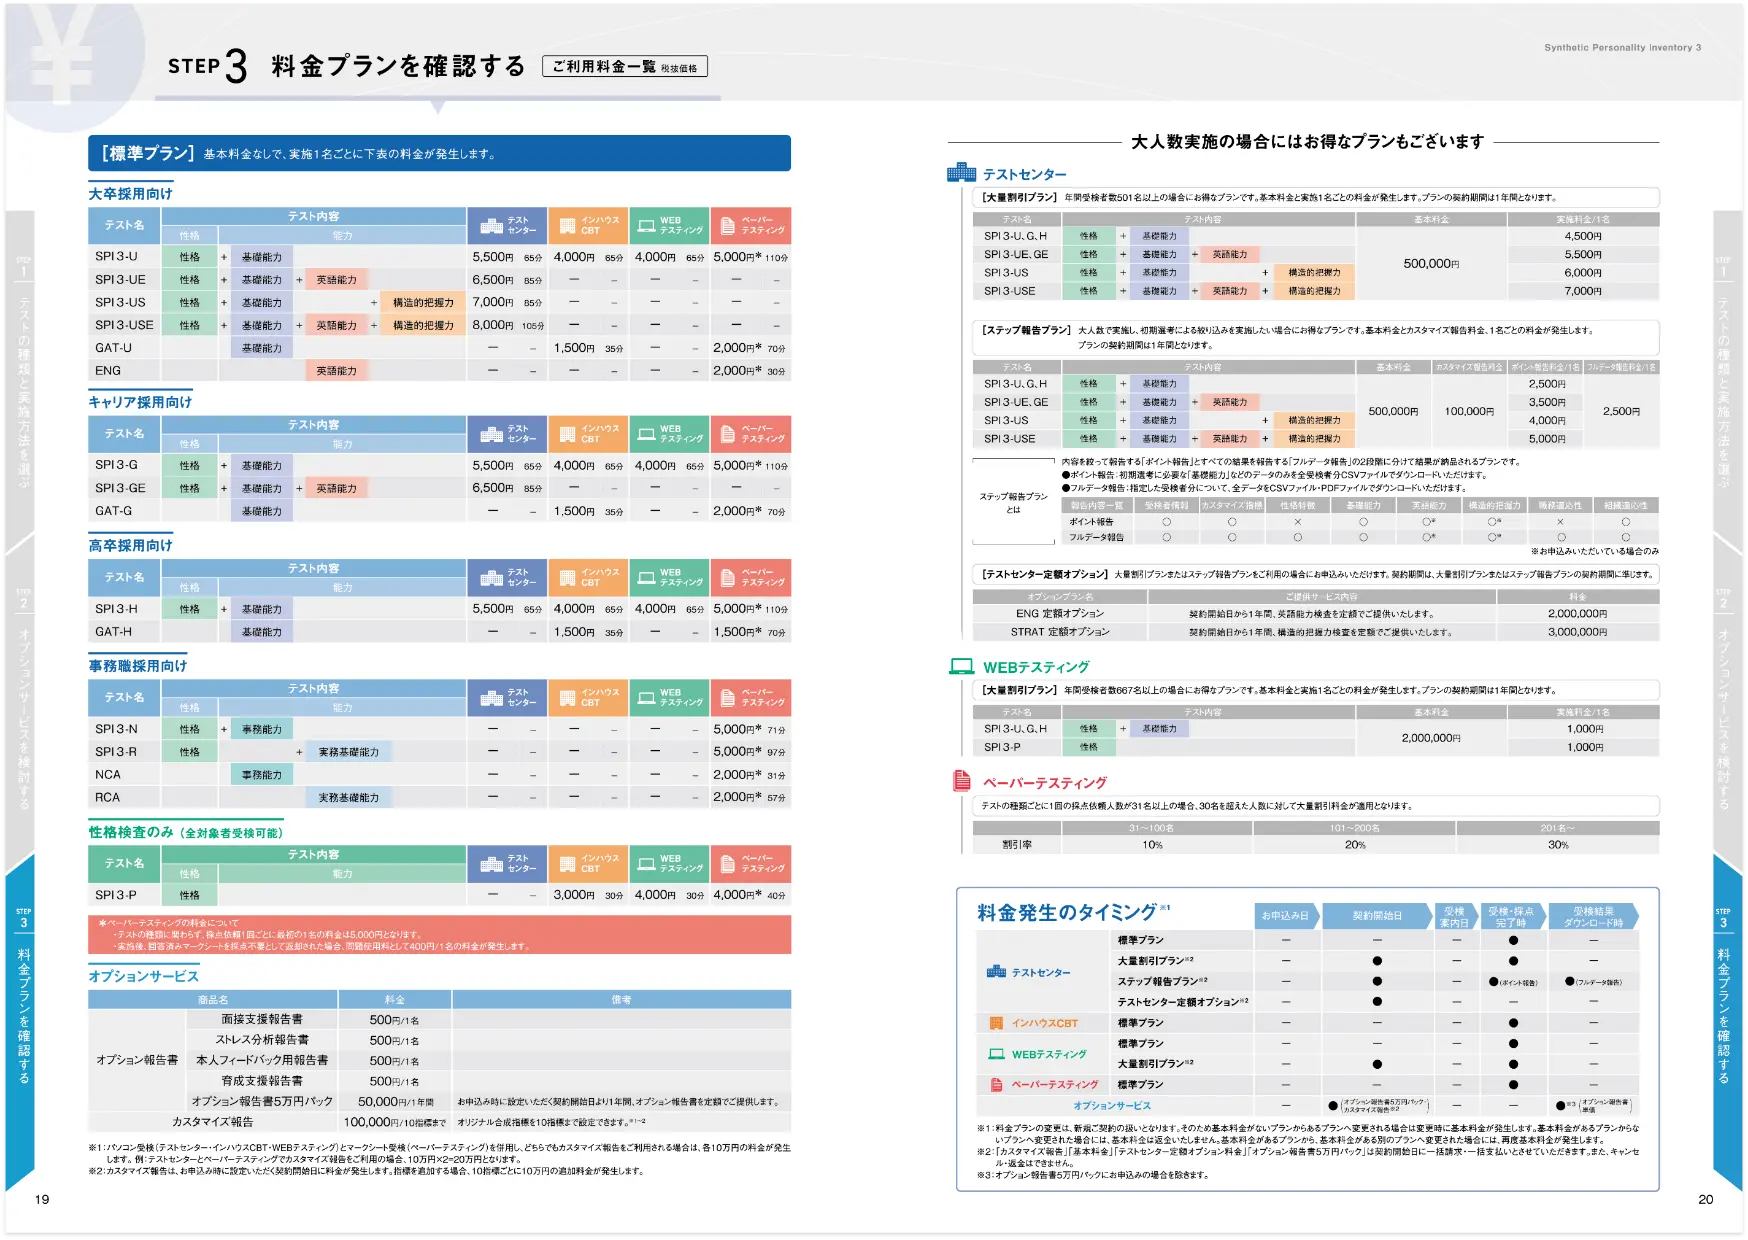The height and width of the screenshot is (1240, 1748).
Task: Click the × mark for ポイント報告 under 性格特徴
Action: point(1297,522)
